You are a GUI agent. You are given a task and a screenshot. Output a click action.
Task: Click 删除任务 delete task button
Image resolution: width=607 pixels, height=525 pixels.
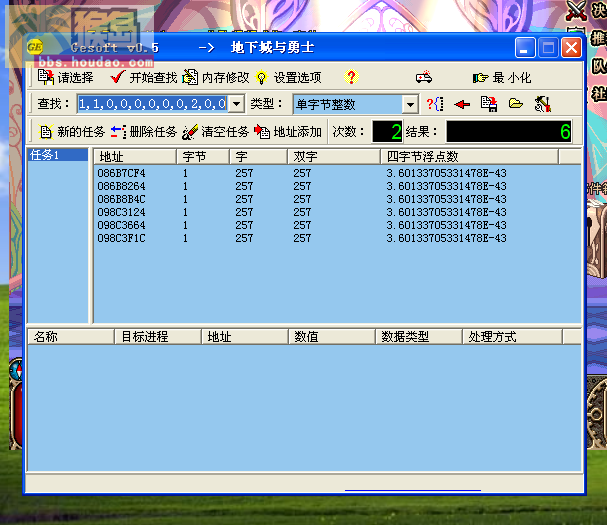point(144,132)
